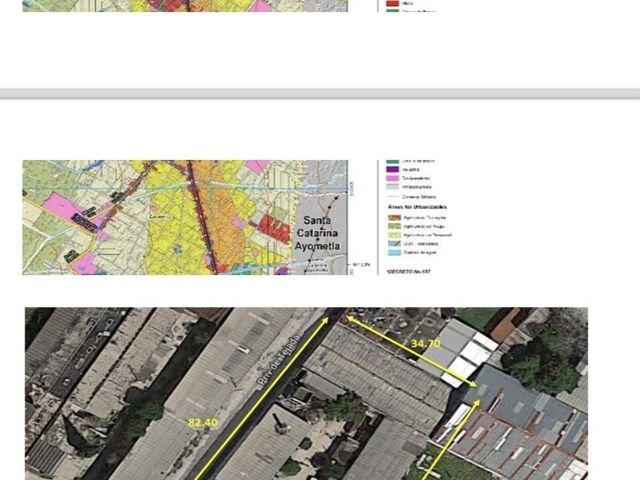Click the dark purple legend swatch
This screenshot has height=480, width=640.
point(392,169)
